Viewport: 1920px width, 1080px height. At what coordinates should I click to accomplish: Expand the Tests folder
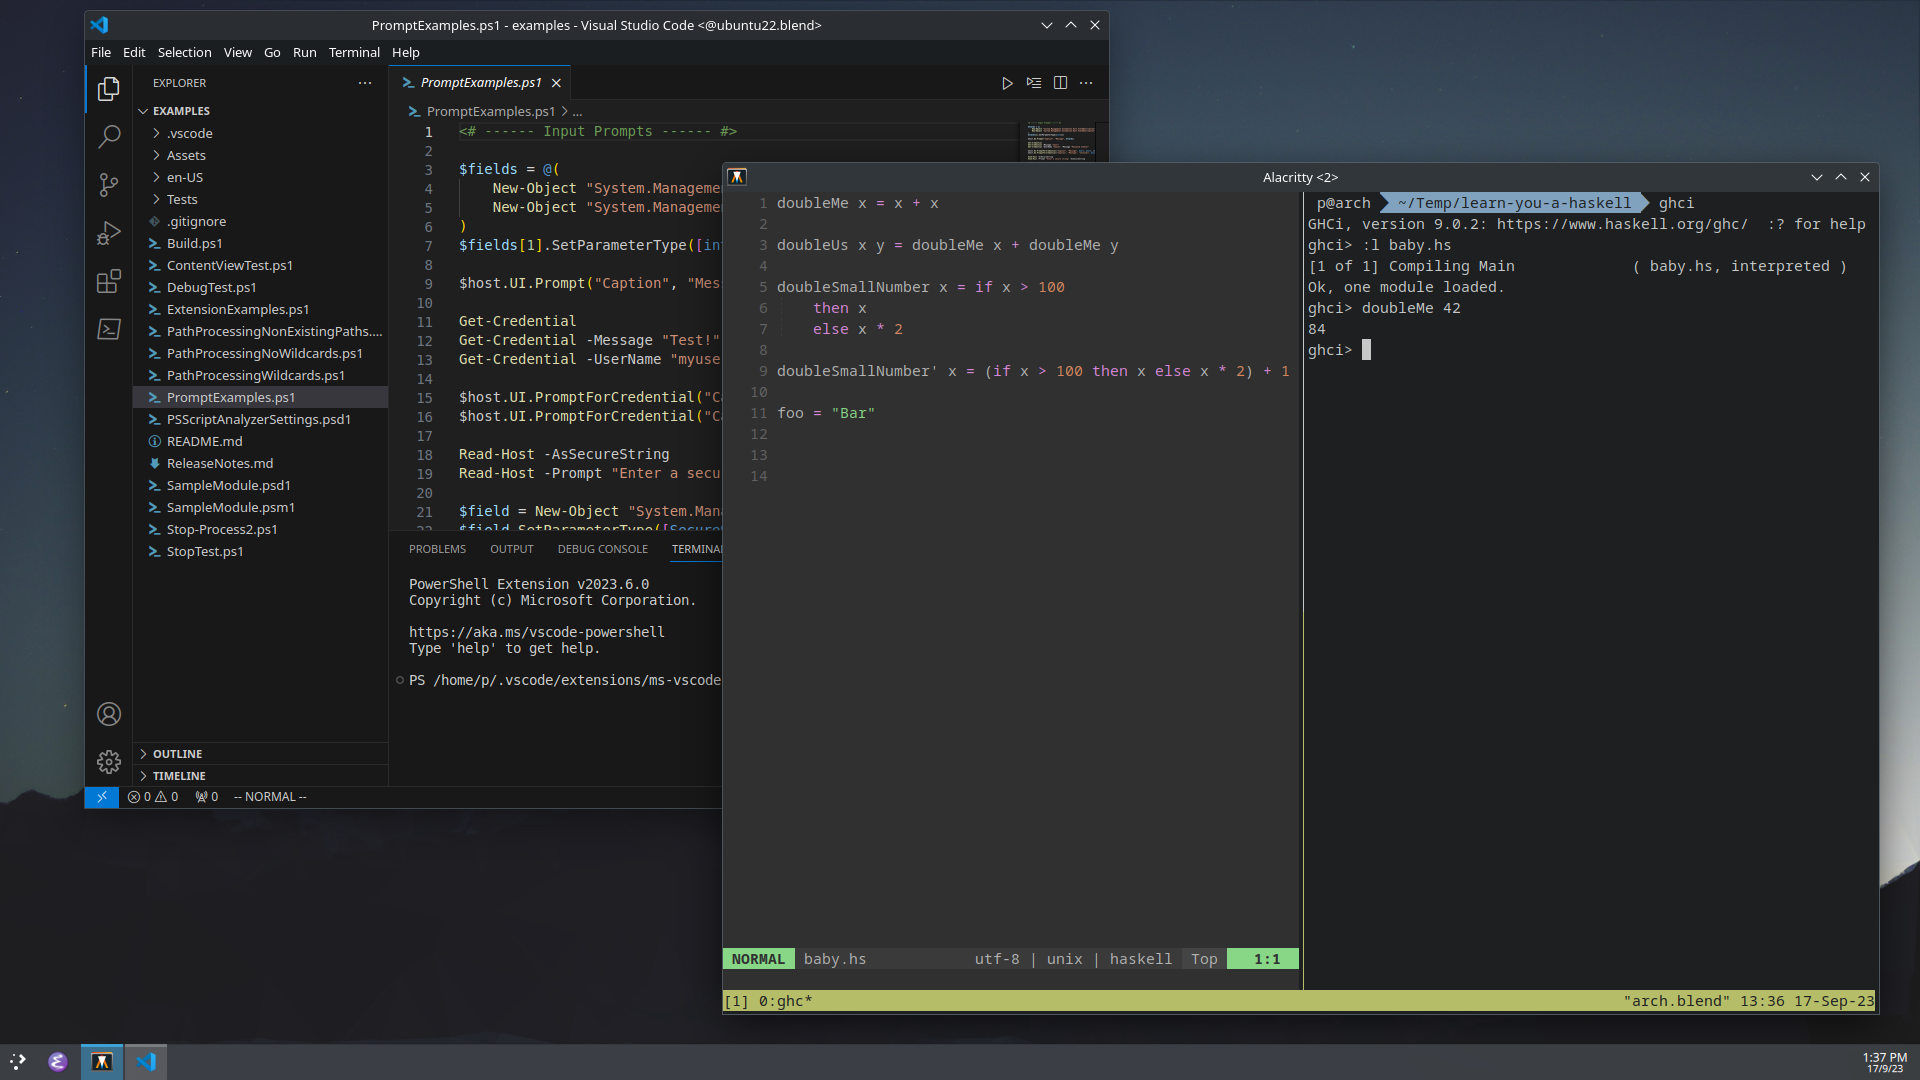260,199
